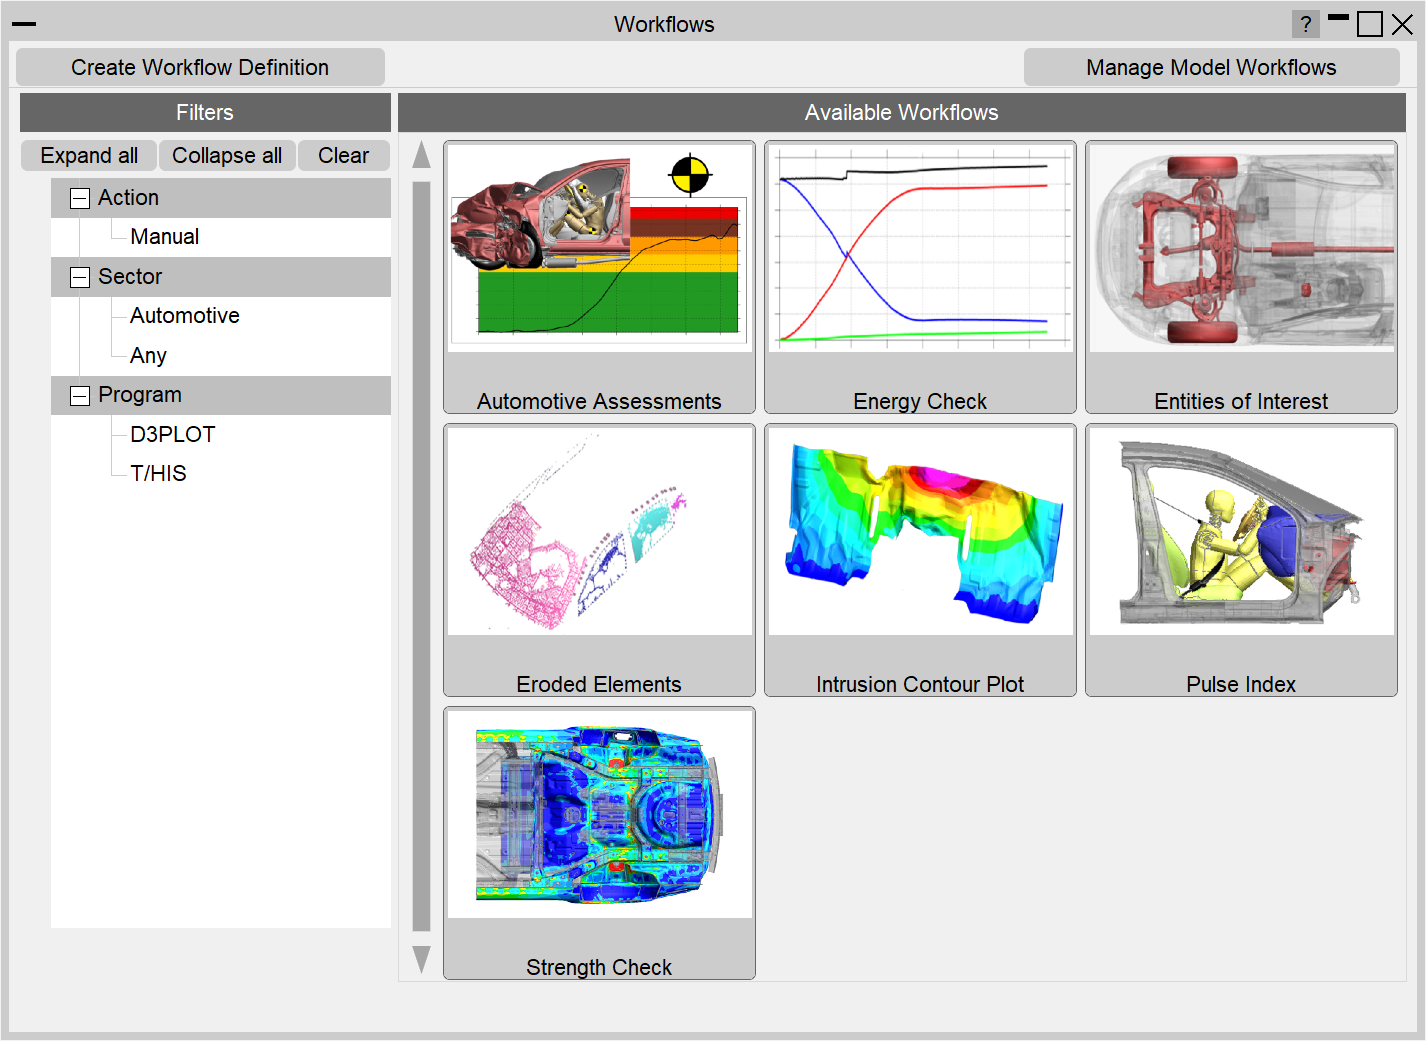Screen dimensions: 1426x1041
Task: Select the D3PLOT program filter
Action: (172, 435)
